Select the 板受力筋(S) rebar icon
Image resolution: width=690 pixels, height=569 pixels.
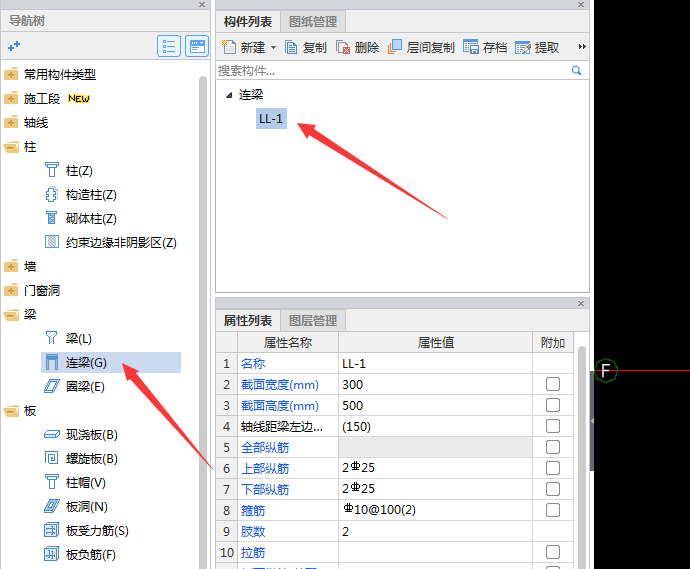coord(51,530)
